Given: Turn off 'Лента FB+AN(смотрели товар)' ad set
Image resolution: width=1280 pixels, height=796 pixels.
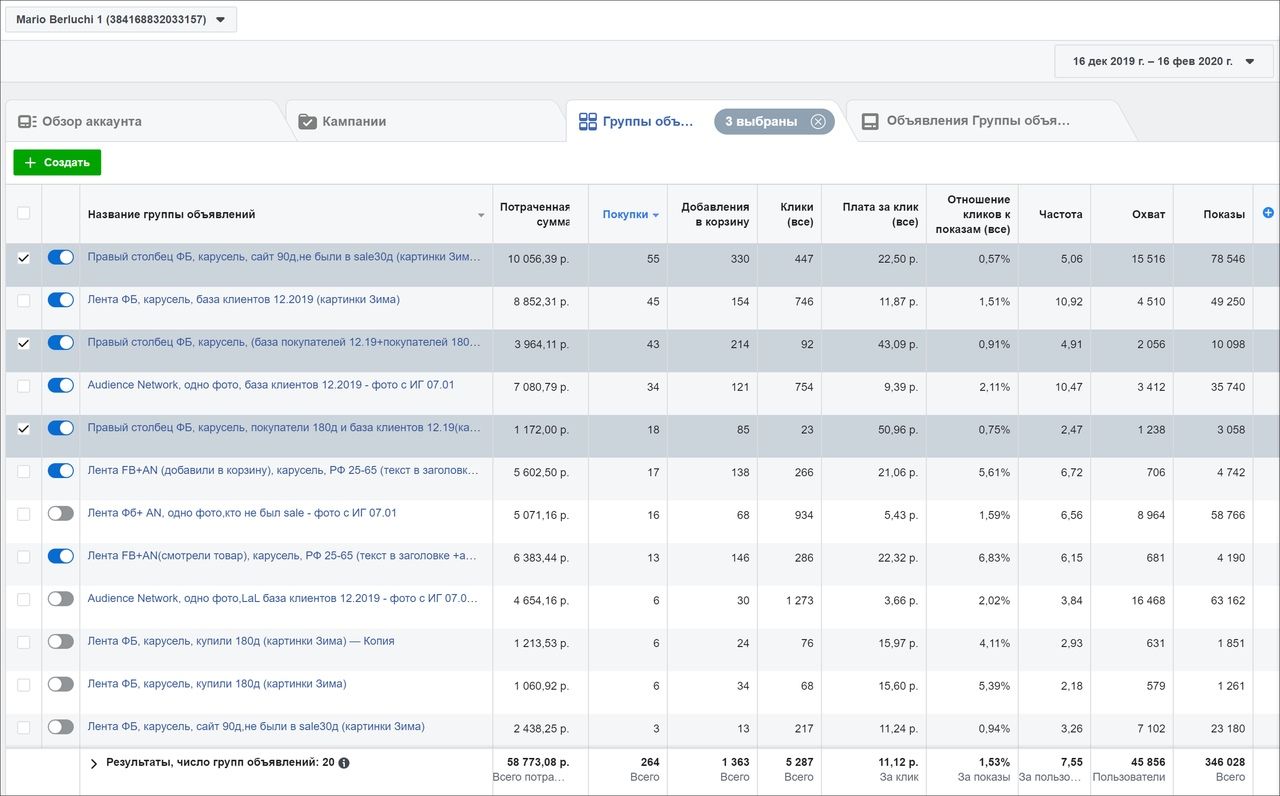Looking at the screenshot, I should pos(61,556).
